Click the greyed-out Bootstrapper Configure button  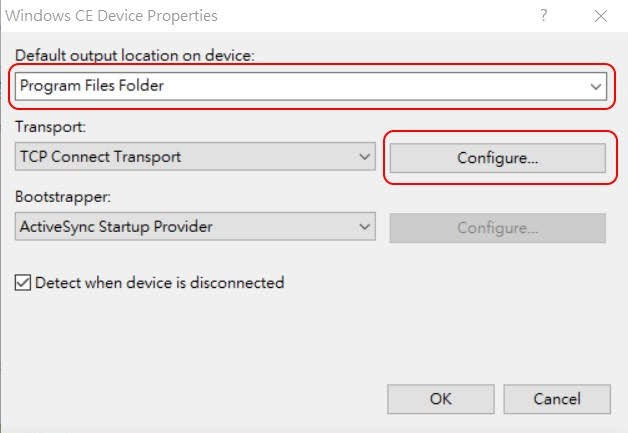point(497,228)
